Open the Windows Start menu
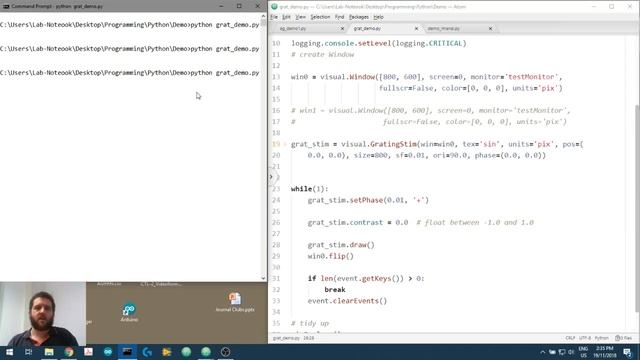The width and height of the screenshot is (640, 360). pyautogui.click(x=9, y=352)
